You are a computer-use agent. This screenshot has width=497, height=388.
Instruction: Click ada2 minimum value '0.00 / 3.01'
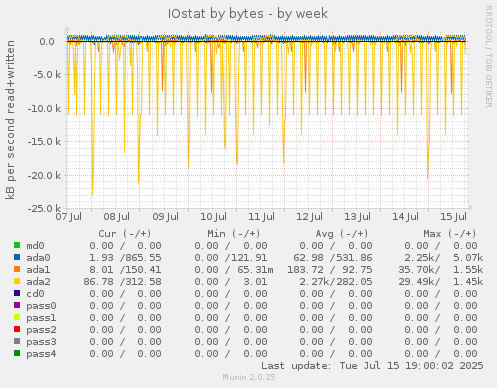point(231,282)
